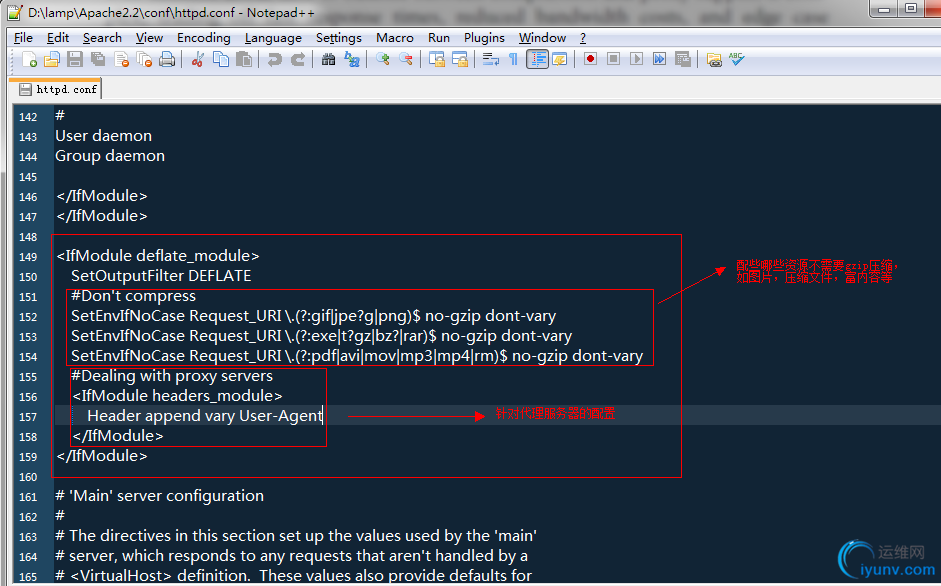Open Find with the binoculars icon
Viewport: 941px width, 586px height.
coord(328,59)
